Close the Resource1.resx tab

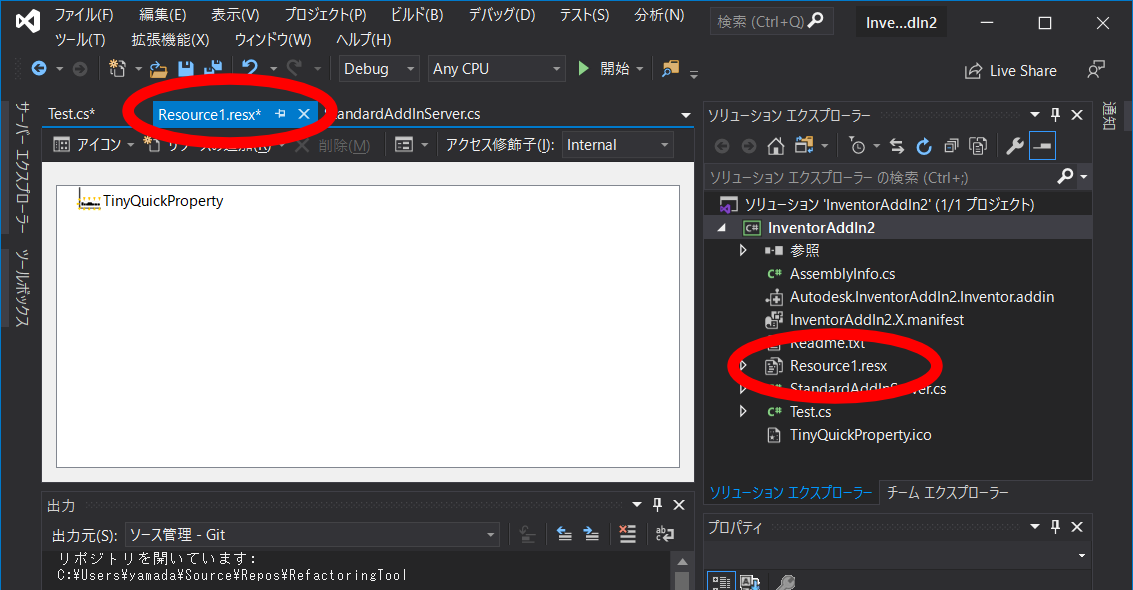click(x=304, y=114)
